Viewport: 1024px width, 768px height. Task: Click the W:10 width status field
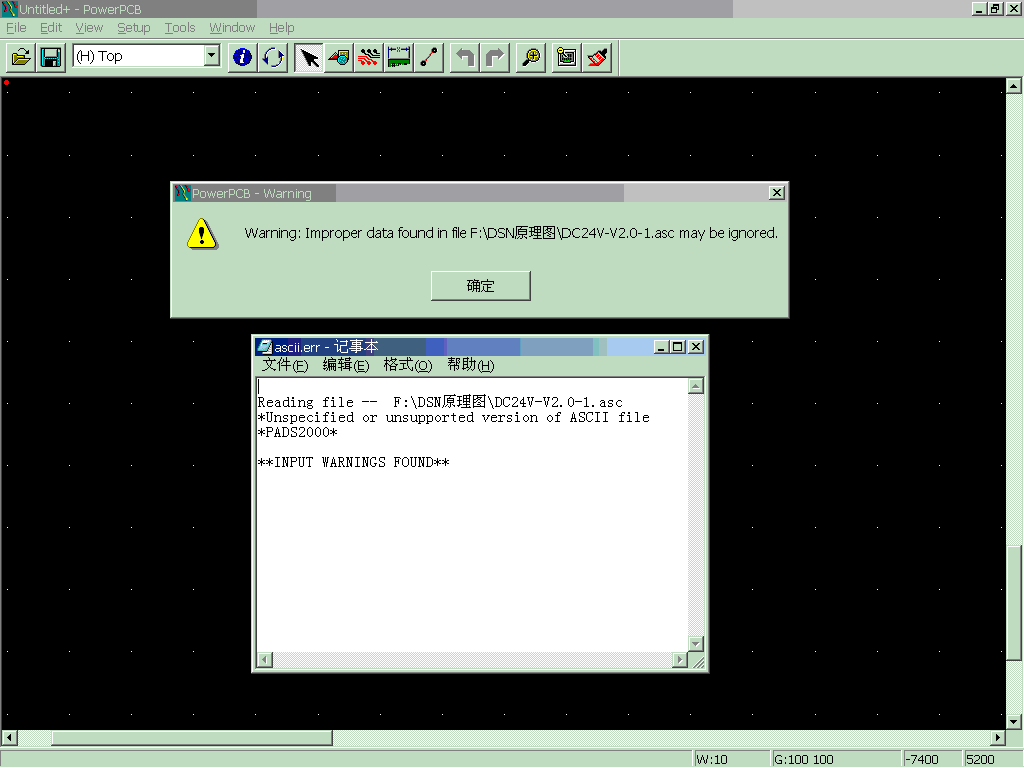[x=730, y=759]
